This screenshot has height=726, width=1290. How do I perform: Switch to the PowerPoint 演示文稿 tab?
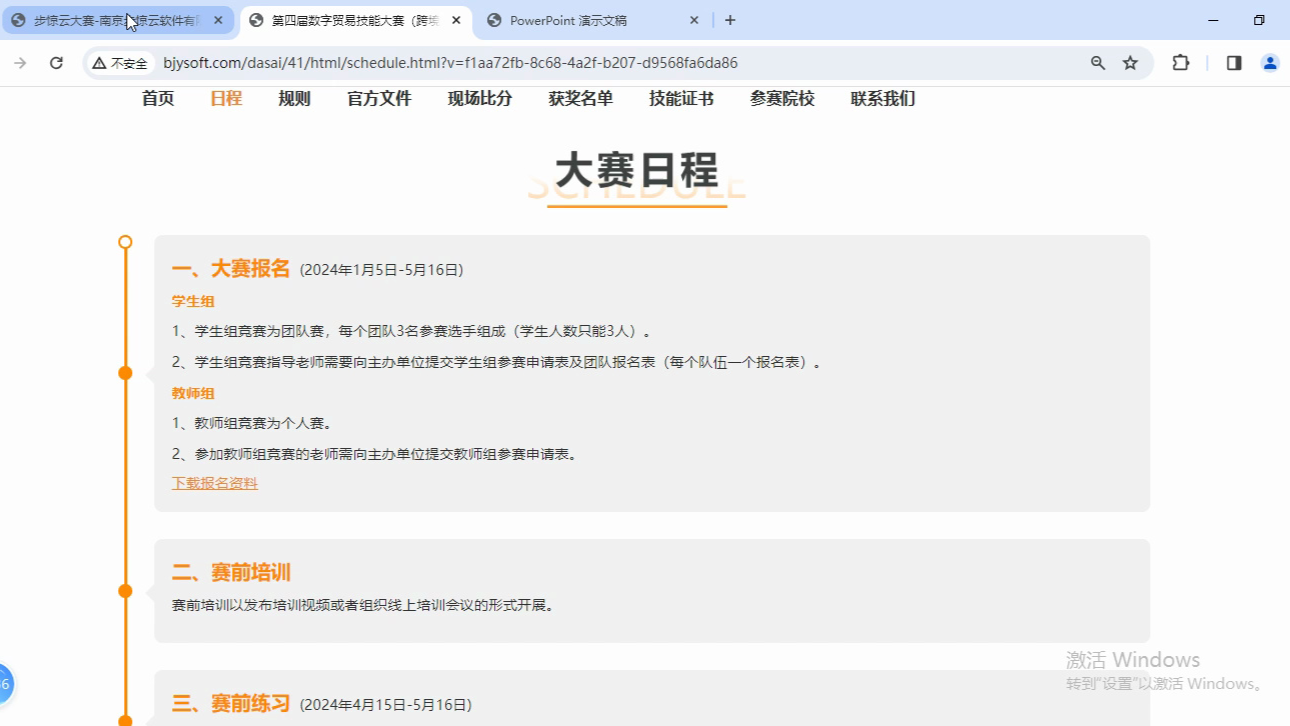tap(595, 20)
